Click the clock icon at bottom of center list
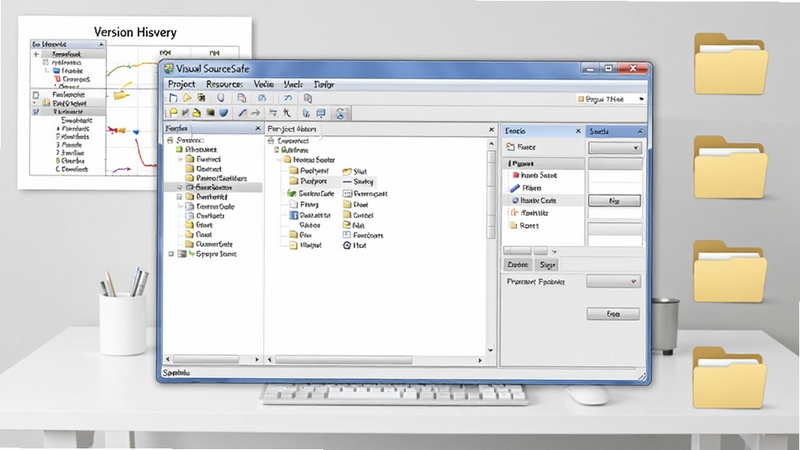 coord(347,245)
